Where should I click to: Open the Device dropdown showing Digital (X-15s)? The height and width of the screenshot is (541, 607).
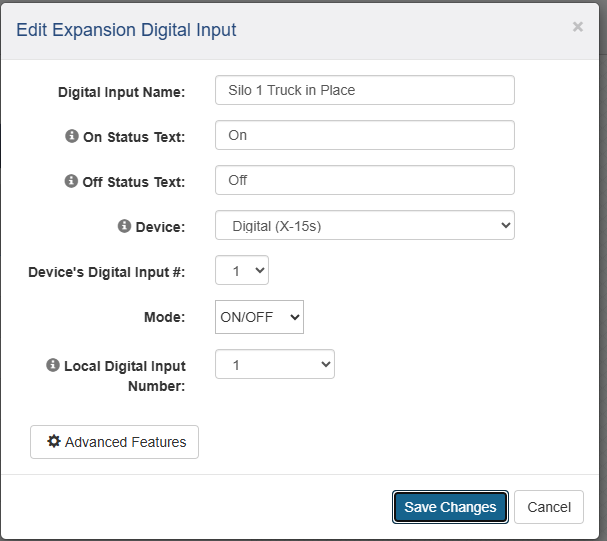(x=364, y=226)
